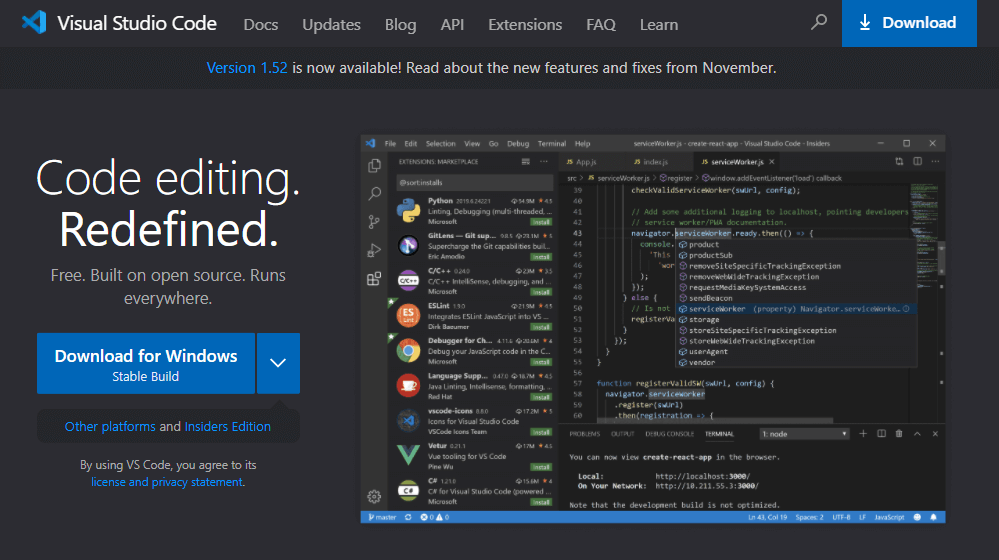999x560 pixels.
Task: Switch to the DEBUG CONSOLE panel tab
Action: (669, 434)
